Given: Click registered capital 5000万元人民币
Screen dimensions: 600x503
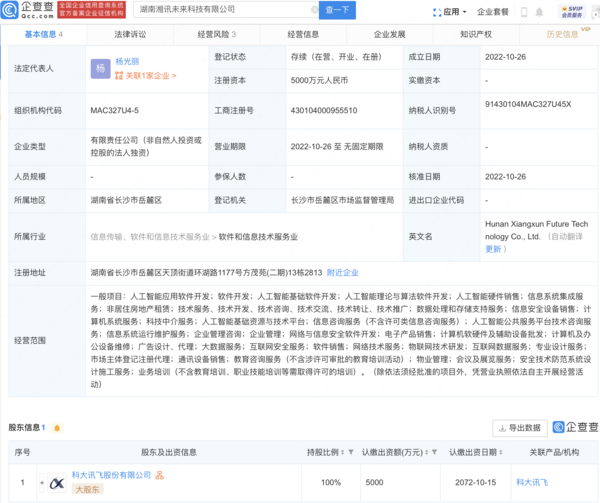Looking at the screenshot, I should [320, 81].
